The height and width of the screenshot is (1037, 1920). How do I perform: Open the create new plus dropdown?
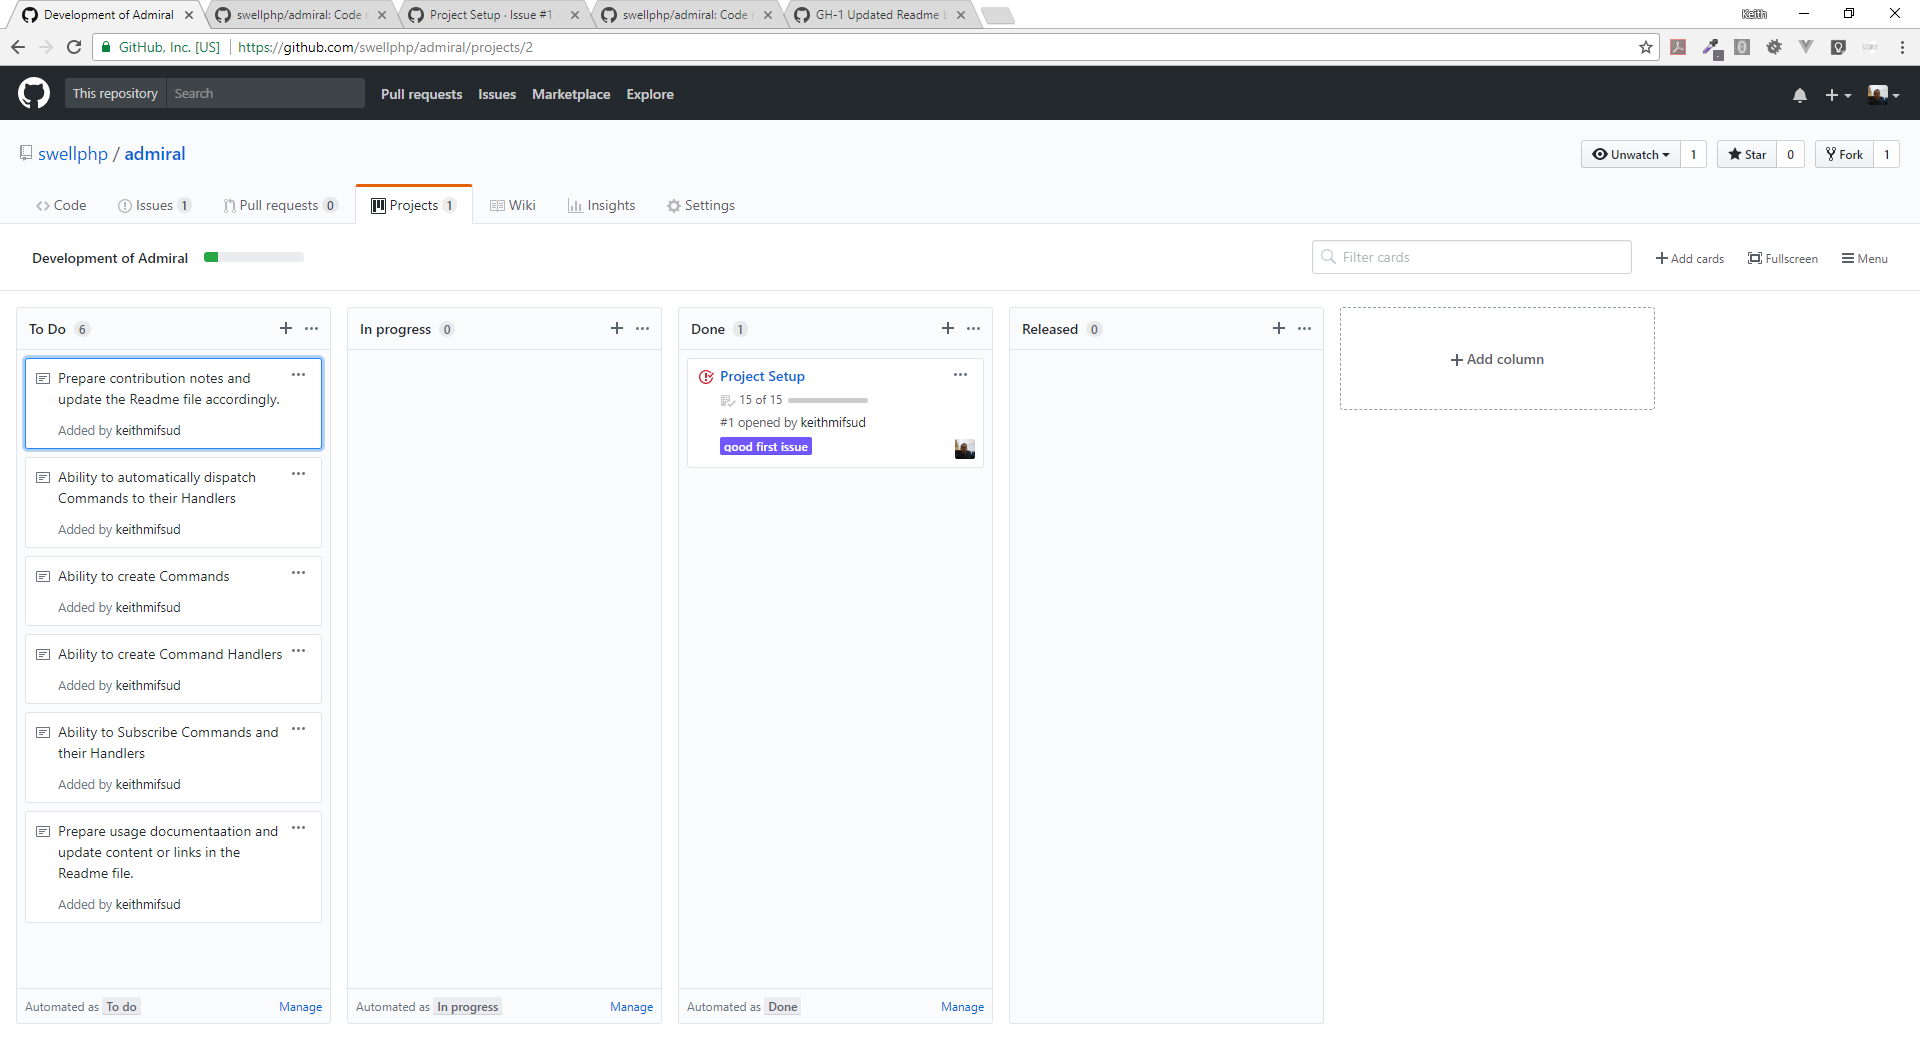click(1838, 95)
